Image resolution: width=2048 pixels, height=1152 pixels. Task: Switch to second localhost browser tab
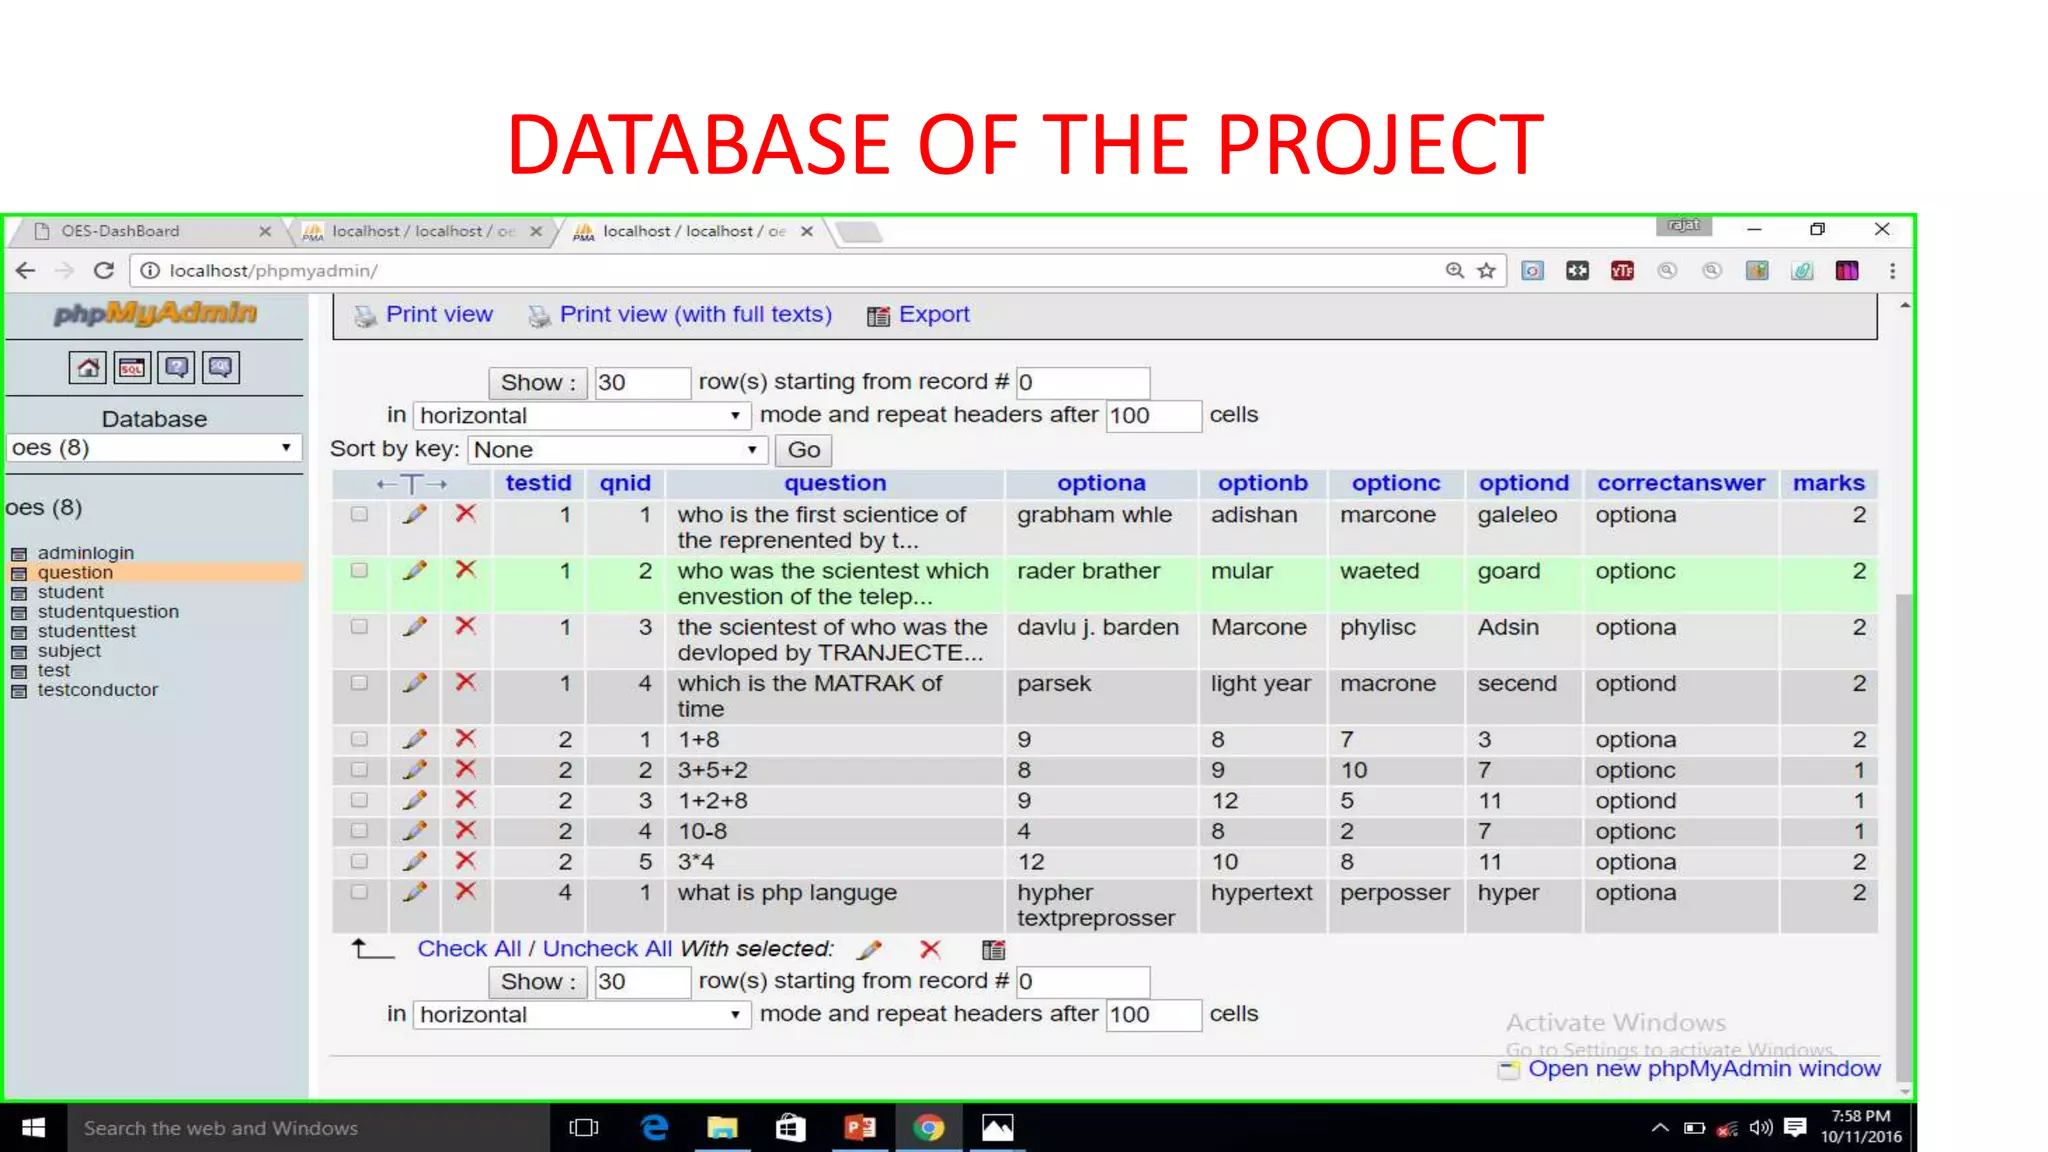pyautogui.click(x=424, y=231)
